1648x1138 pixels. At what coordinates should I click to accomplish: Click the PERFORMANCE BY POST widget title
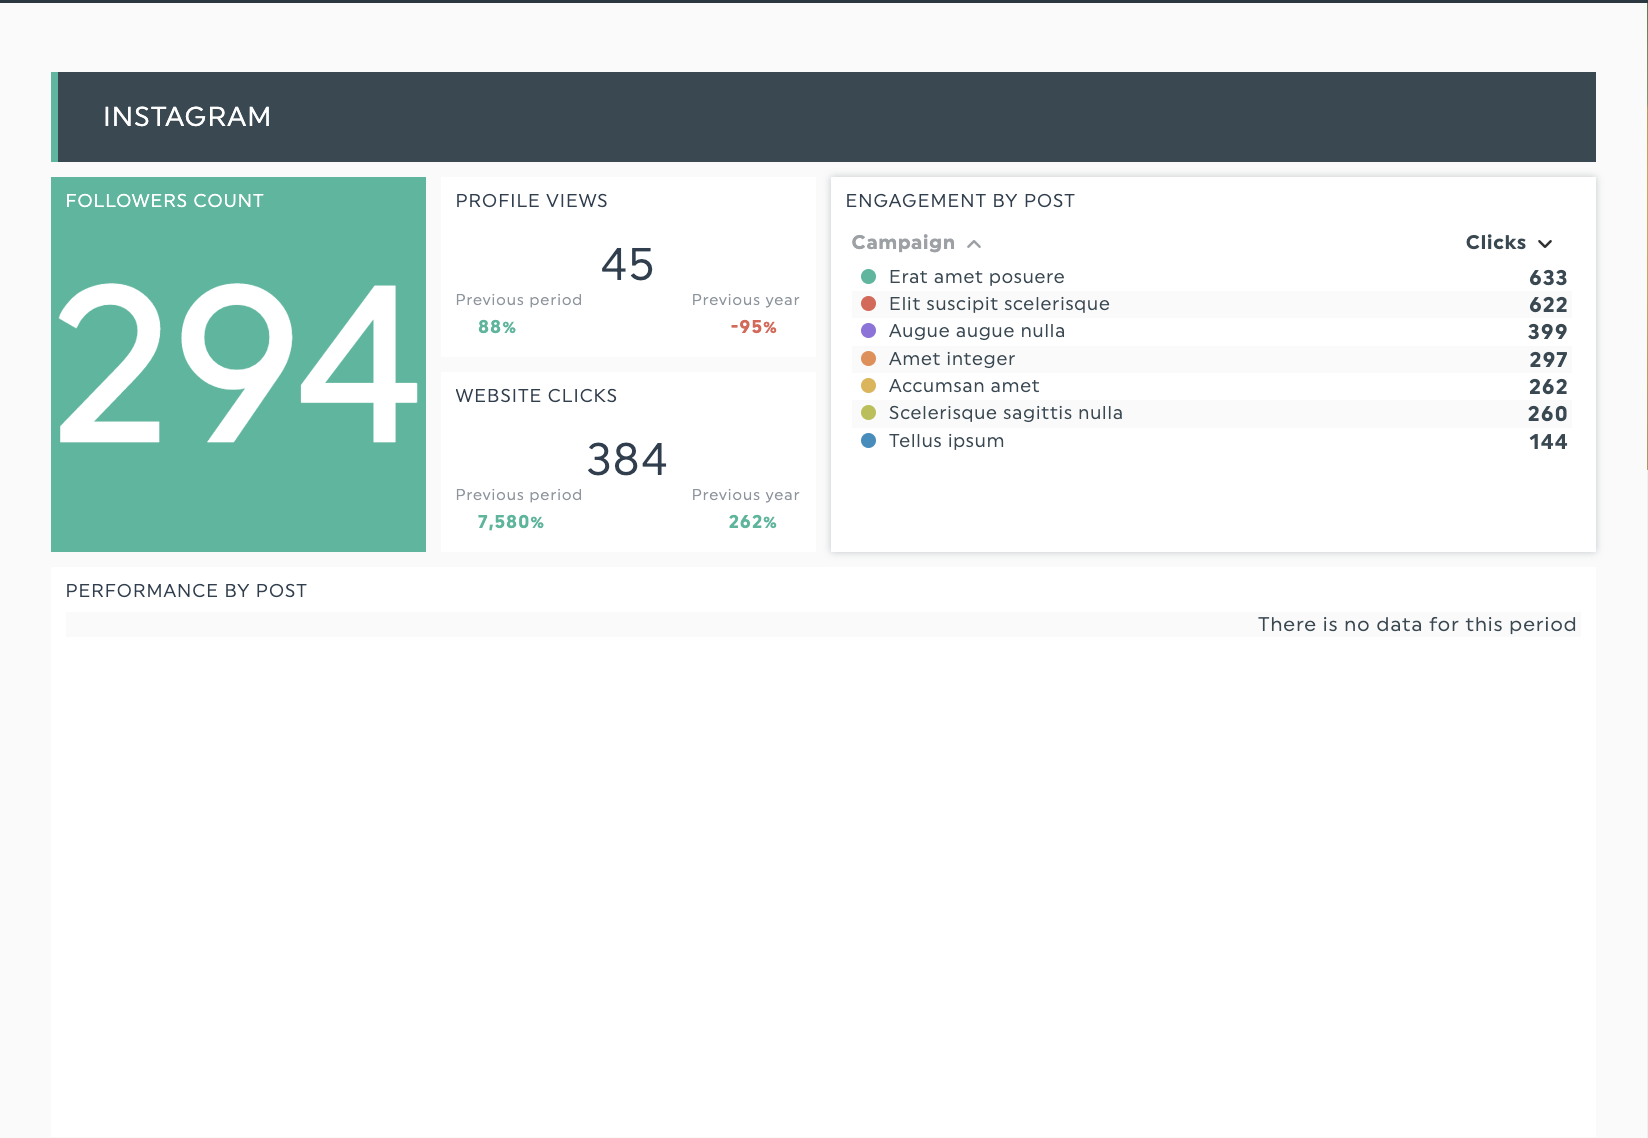click(187, 591)
